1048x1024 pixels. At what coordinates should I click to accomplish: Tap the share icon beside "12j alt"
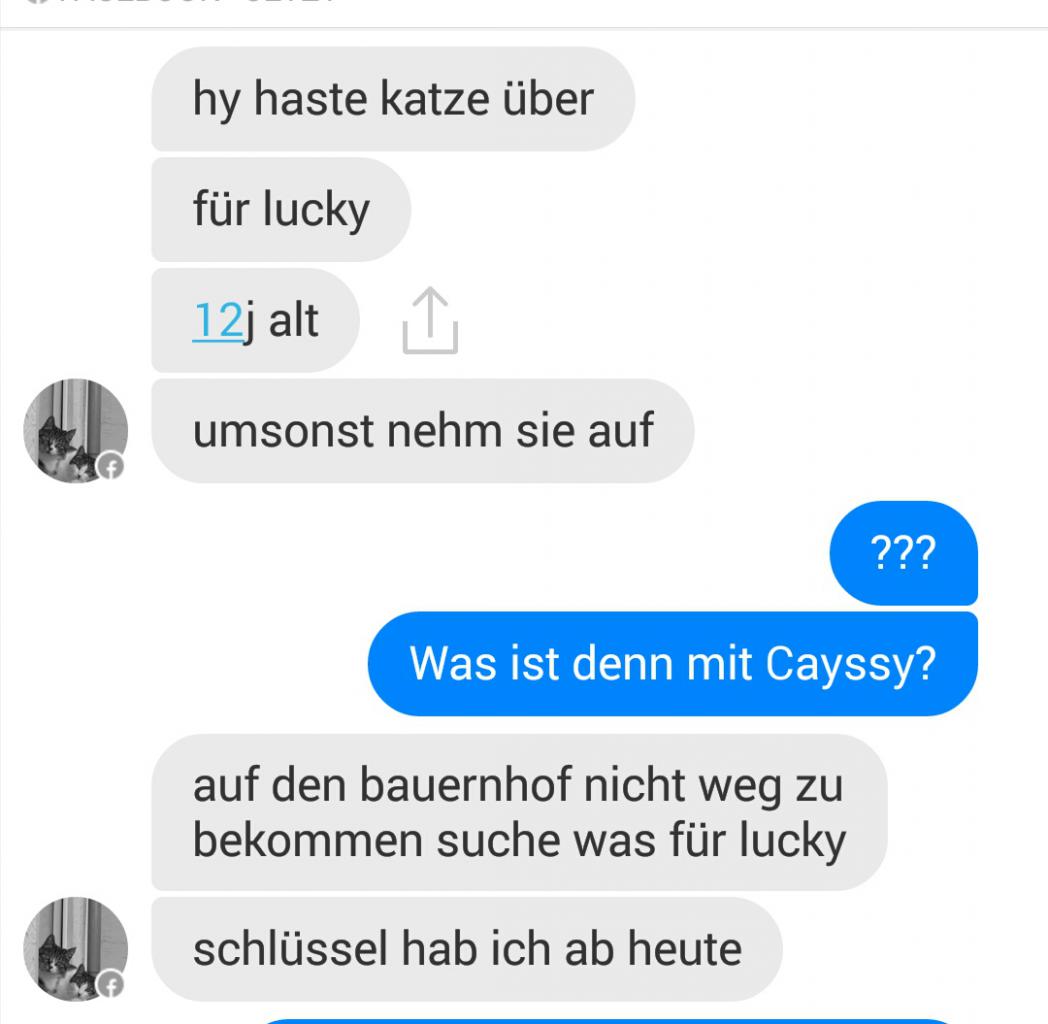coord(430,320)
